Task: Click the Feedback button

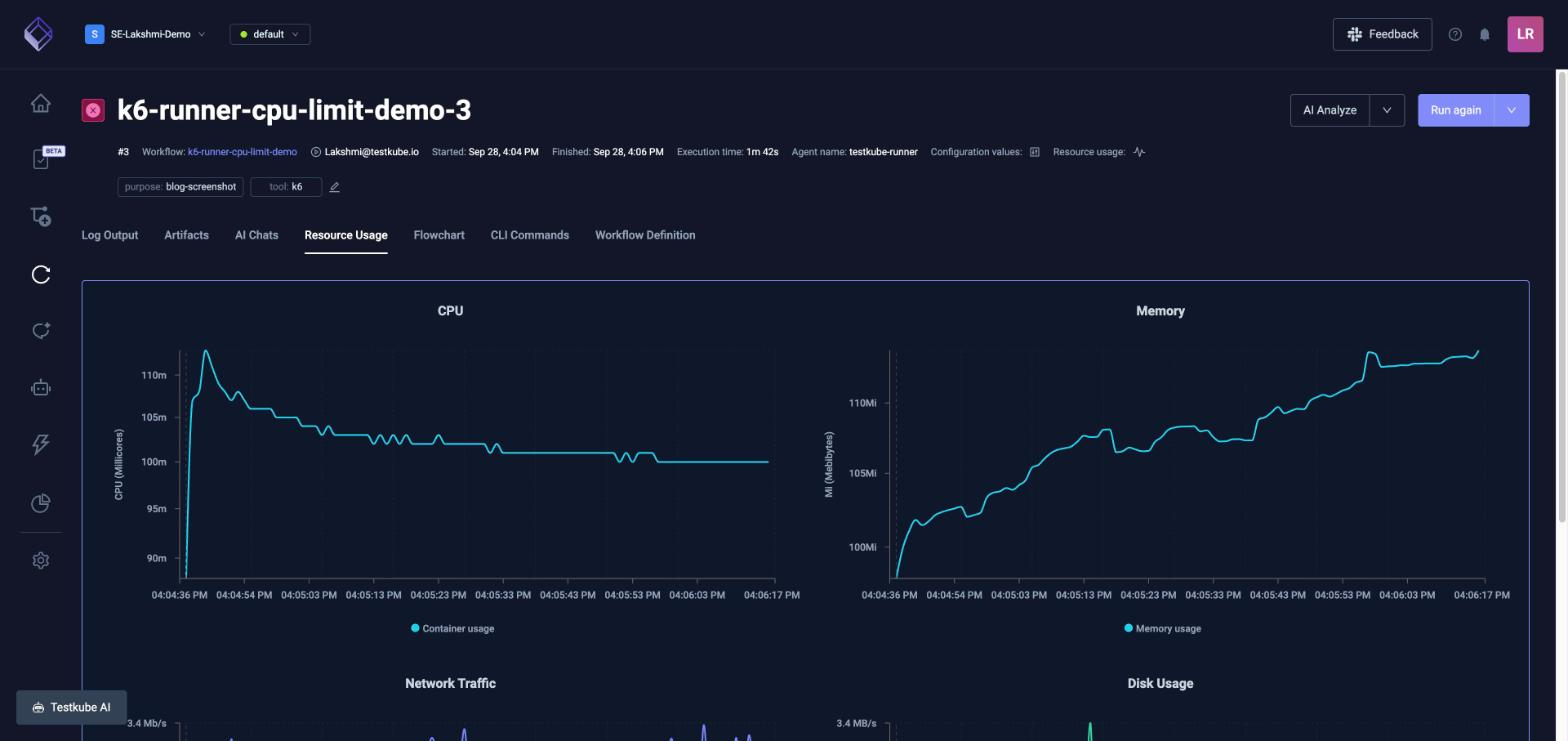Action: [1382, 34]
